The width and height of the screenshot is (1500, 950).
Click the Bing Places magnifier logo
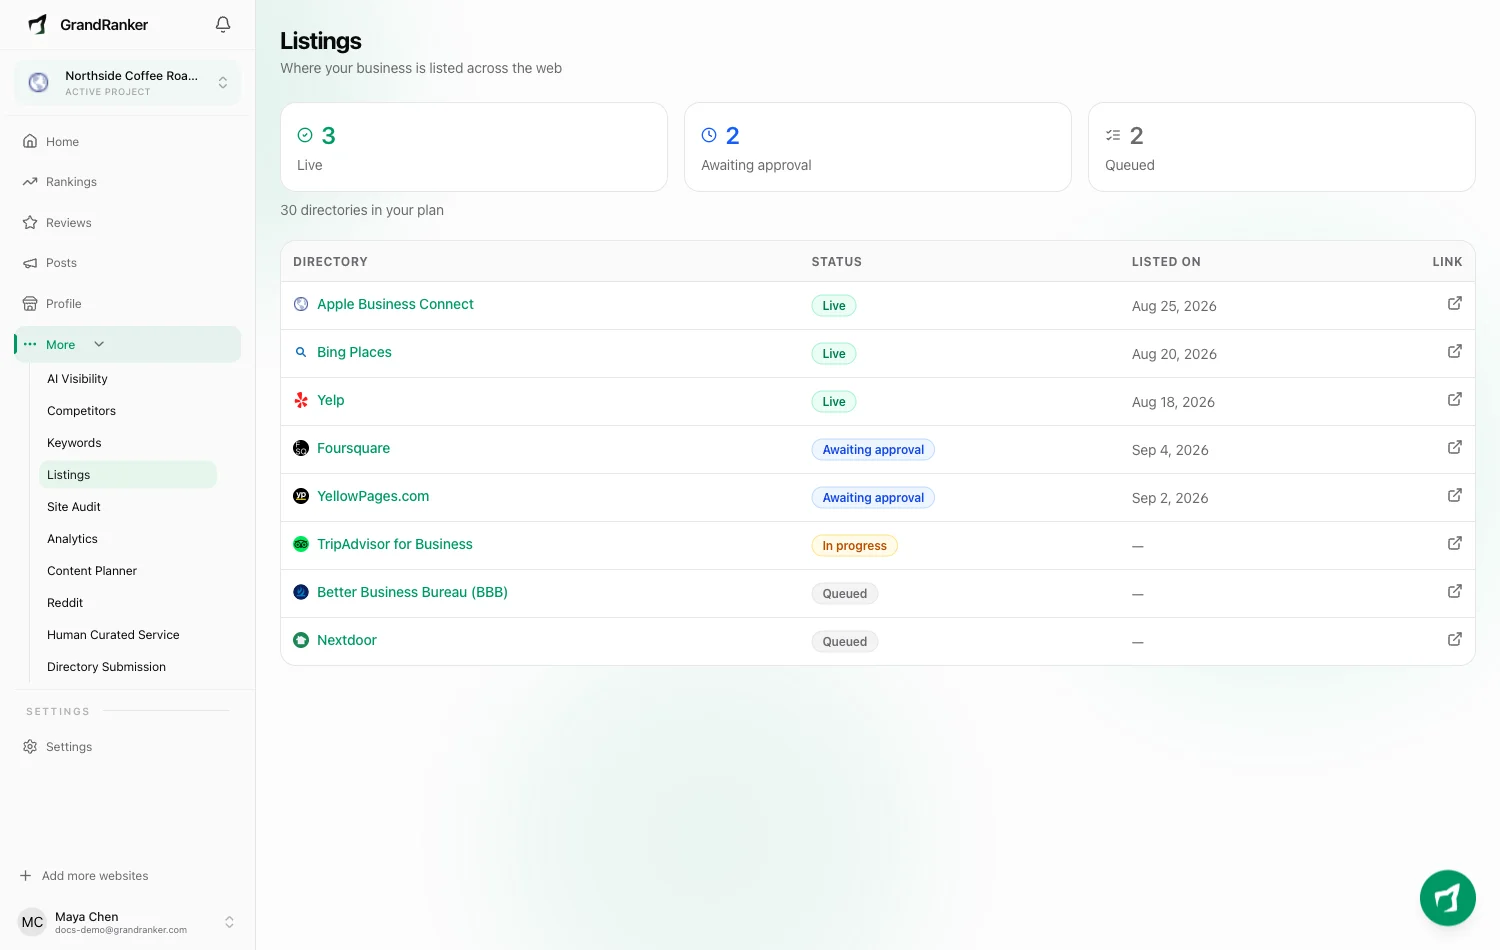pos(301,352)
